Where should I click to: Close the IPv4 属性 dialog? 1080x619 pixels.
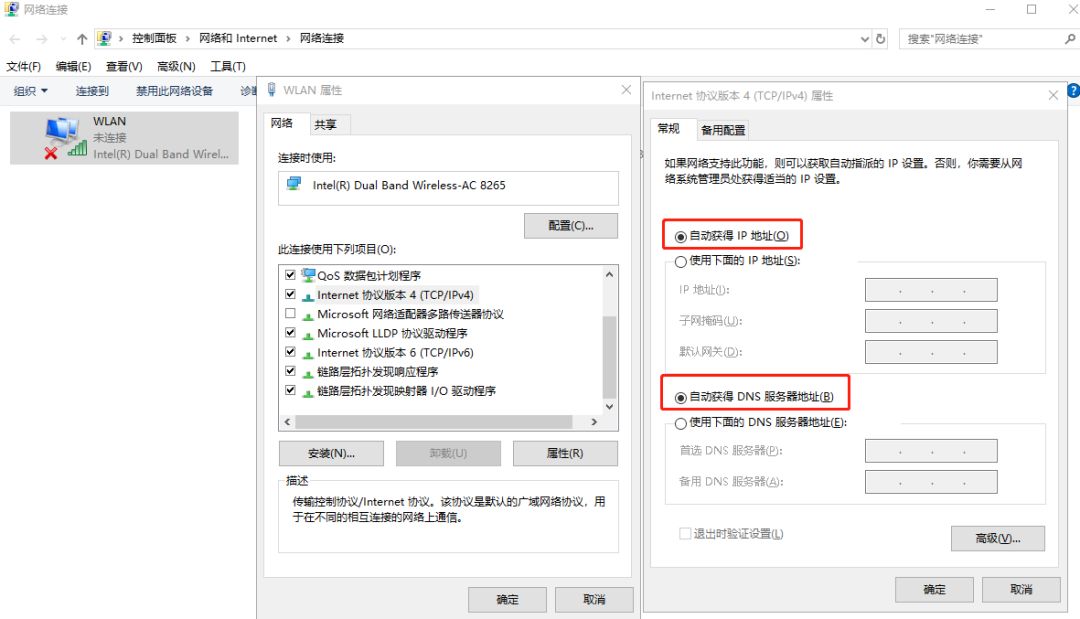coord(1052,95)
